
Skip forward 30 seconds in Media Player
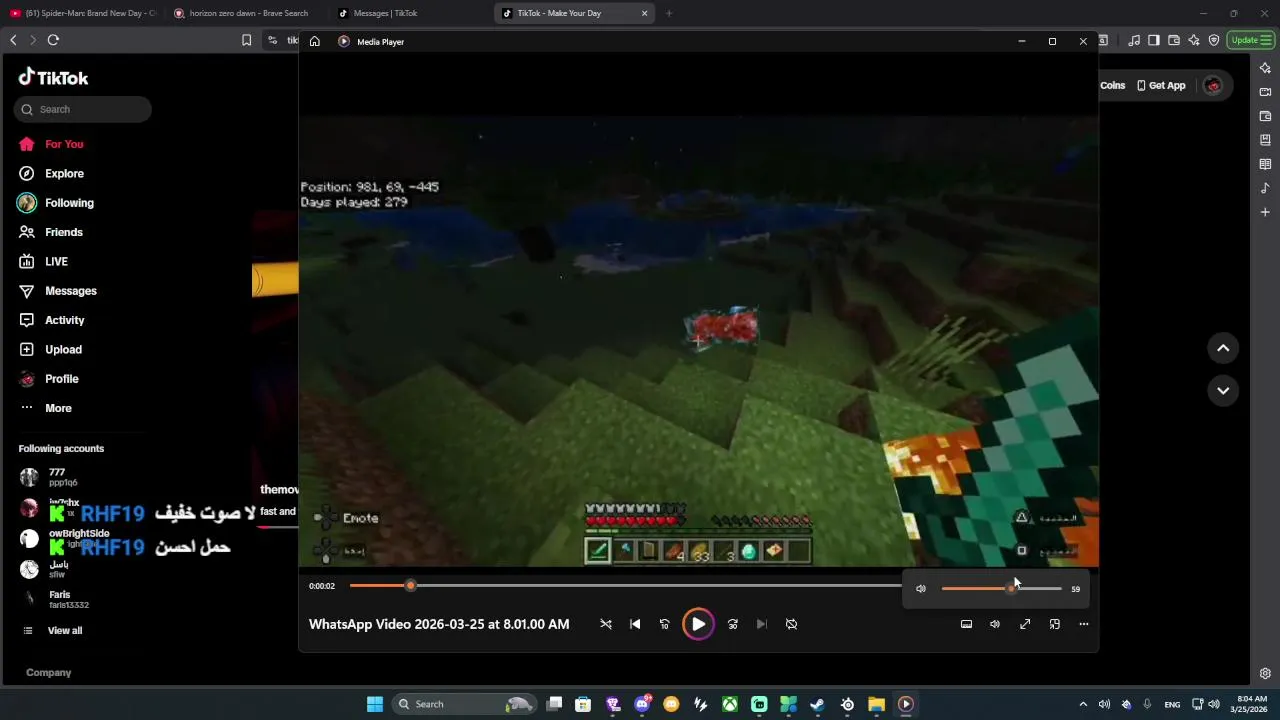point(733,624)
